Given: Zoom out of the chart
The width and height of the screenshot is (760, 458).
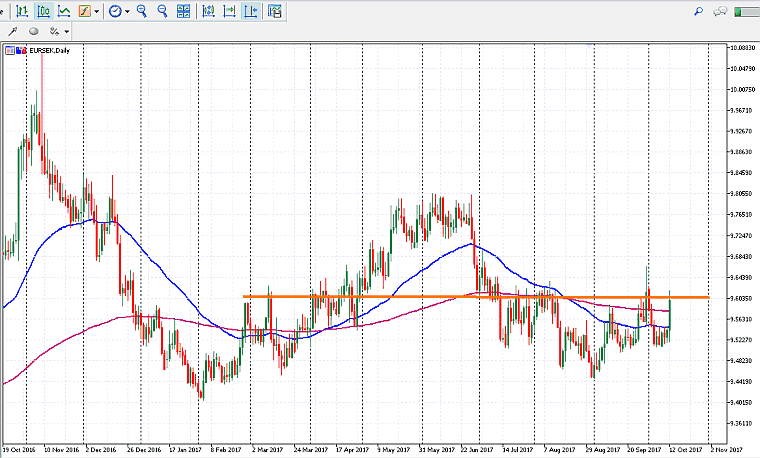Looking at the screenshot, I should pyautogui.click(x=162, y=11).
